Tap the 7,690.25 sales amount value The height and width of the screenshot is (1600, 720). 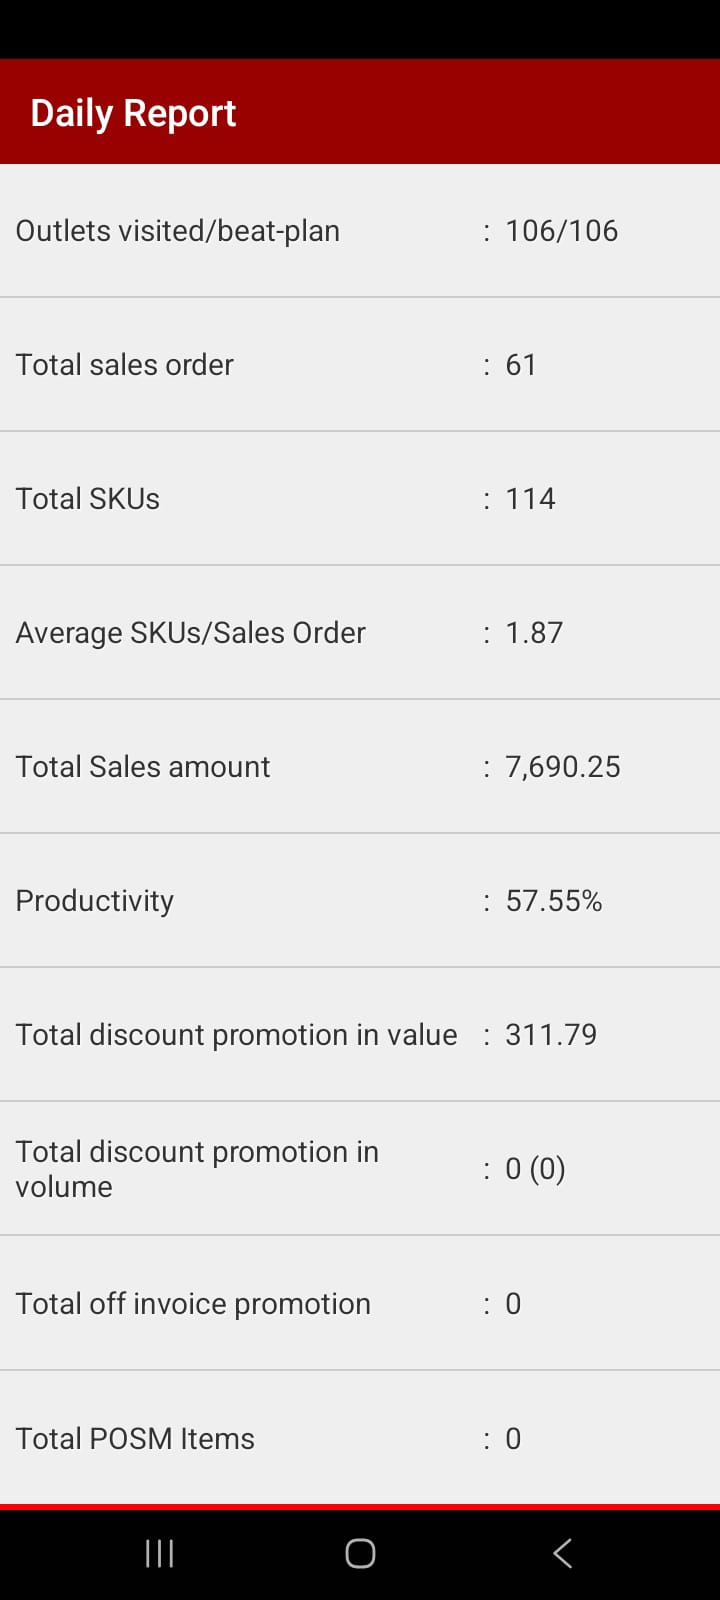pos(563,767)
